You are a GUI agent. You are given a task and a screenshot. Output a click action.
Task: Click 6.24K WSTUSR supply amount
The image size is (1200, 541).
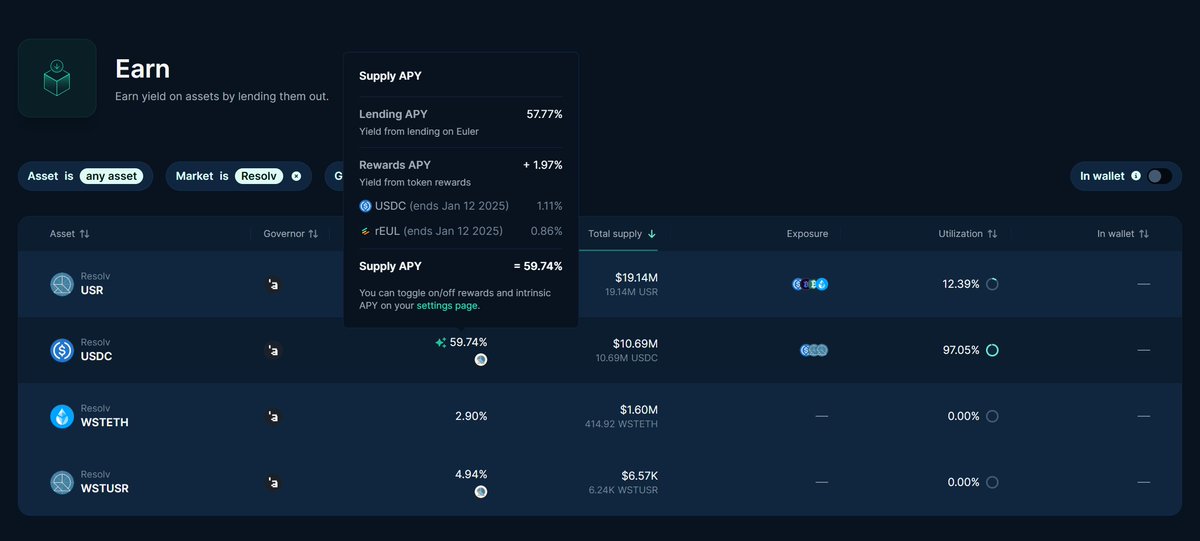[624, 490]
